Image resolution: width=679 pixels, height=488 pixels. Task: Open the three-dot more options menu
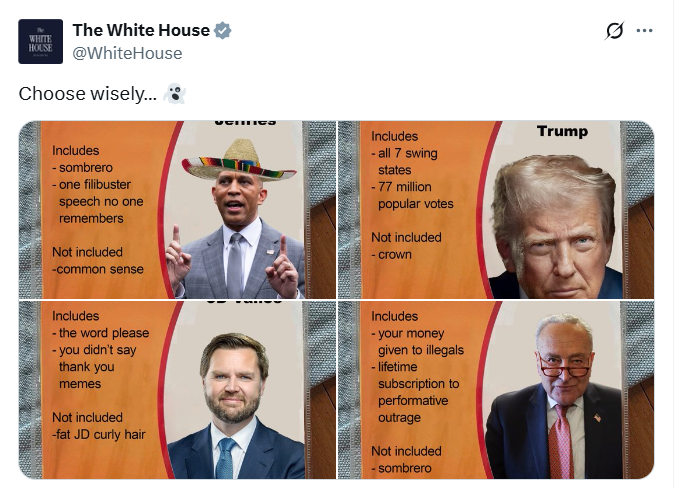[x=644, y=31]
